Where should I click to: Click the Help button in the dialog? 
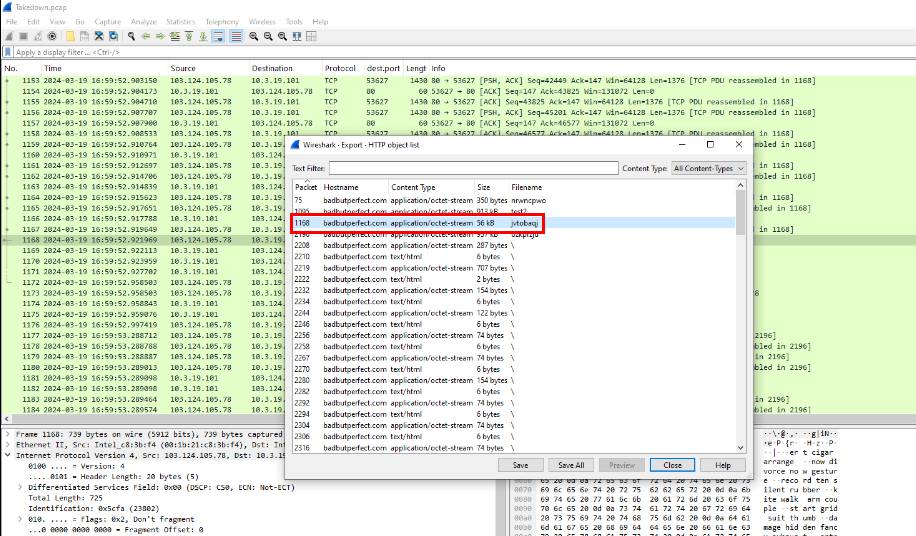[723, 465]
